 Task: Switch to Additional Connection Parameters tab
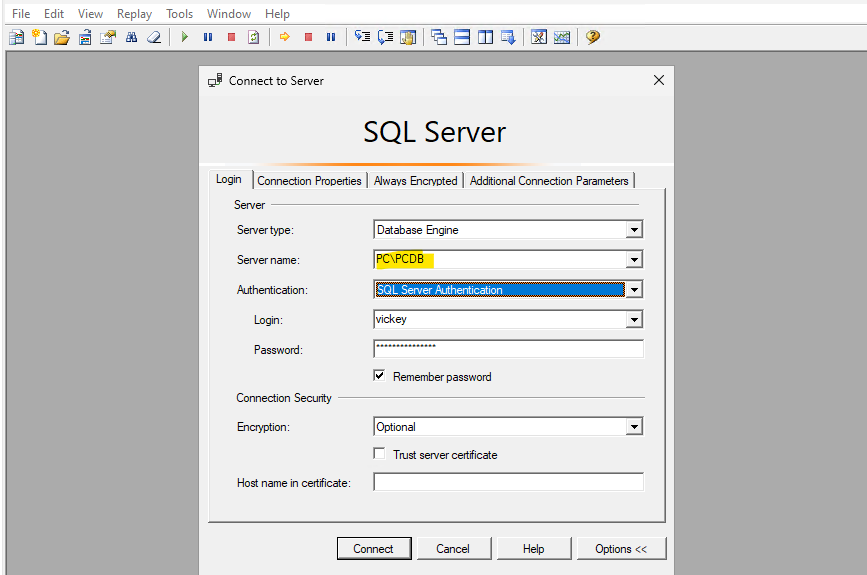[549, 181]
